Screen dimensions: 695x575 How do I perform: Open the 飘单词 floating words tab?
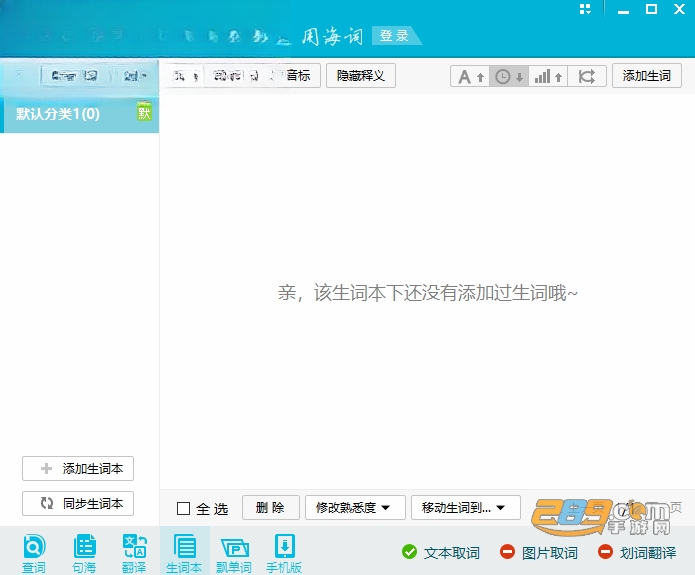click(234, 553)
